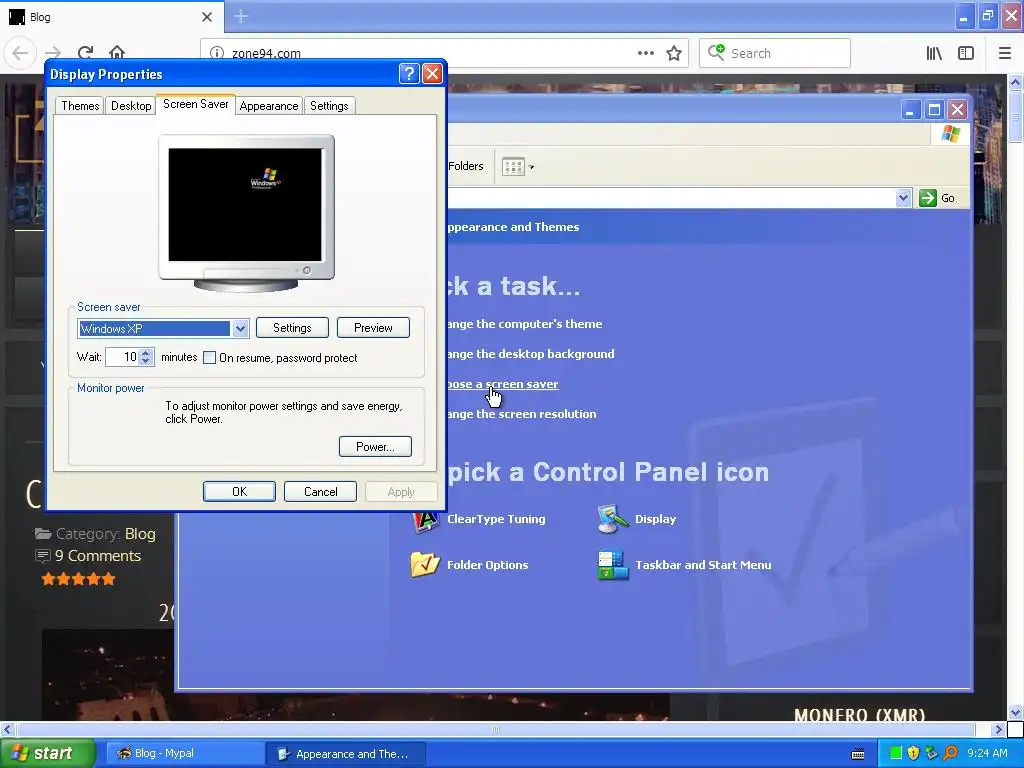This screenshot has height=768, width=1024.
Task: Click the taskbar clock 9:24 AM
Action: [987, 754]
